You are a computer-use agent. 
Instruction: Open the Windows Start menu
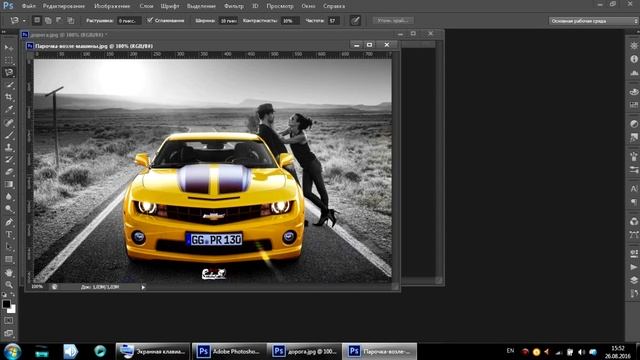coord(12,351)
